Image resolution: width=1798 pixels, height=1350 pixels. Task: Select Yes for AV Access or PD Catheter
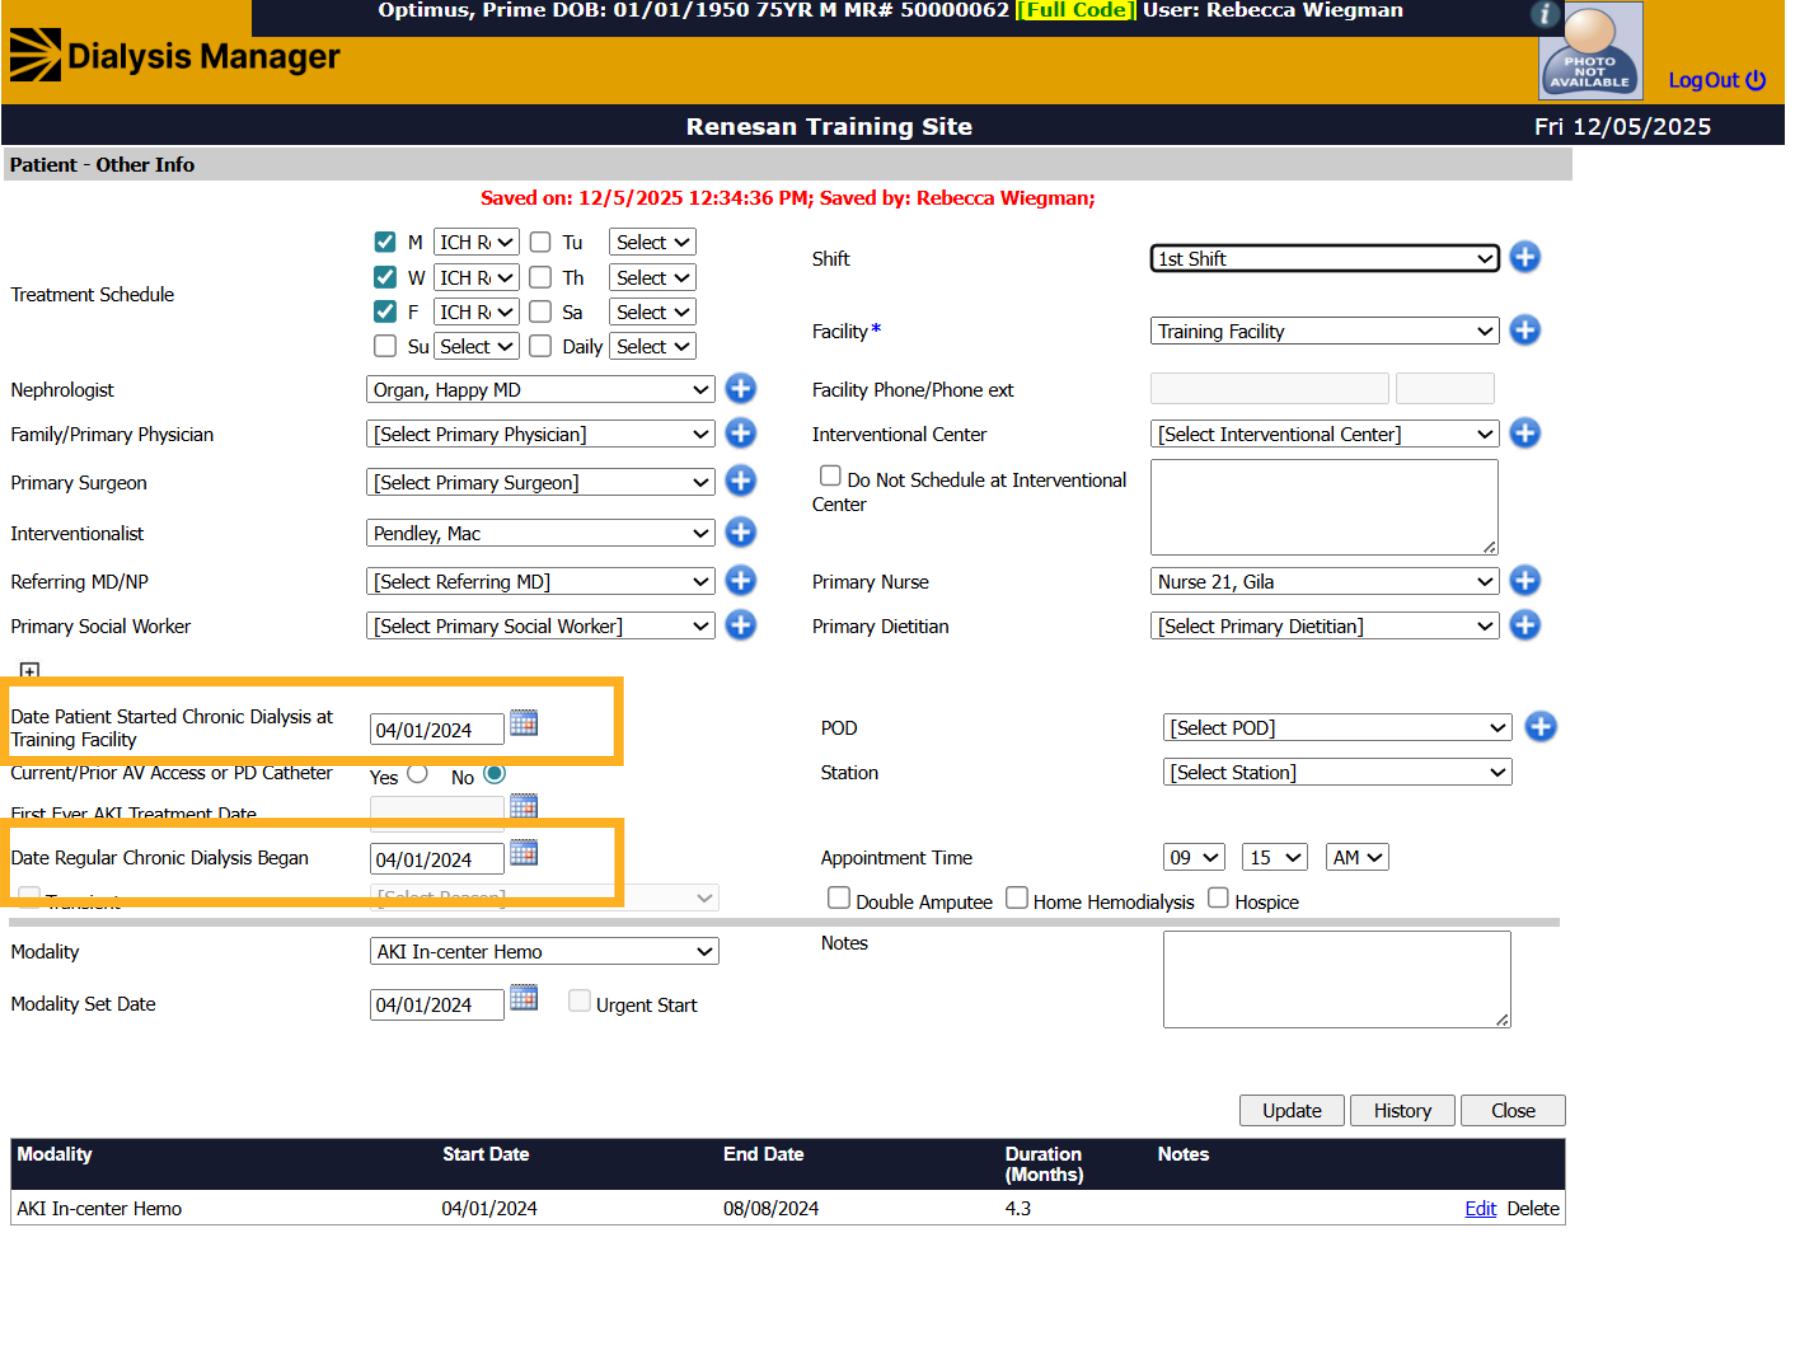(418, 774)
